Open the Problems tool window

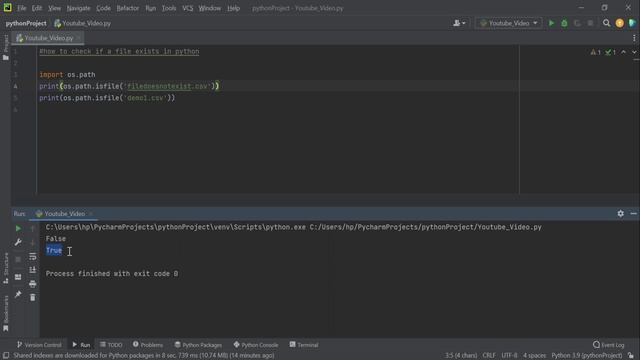coord(148,345)
